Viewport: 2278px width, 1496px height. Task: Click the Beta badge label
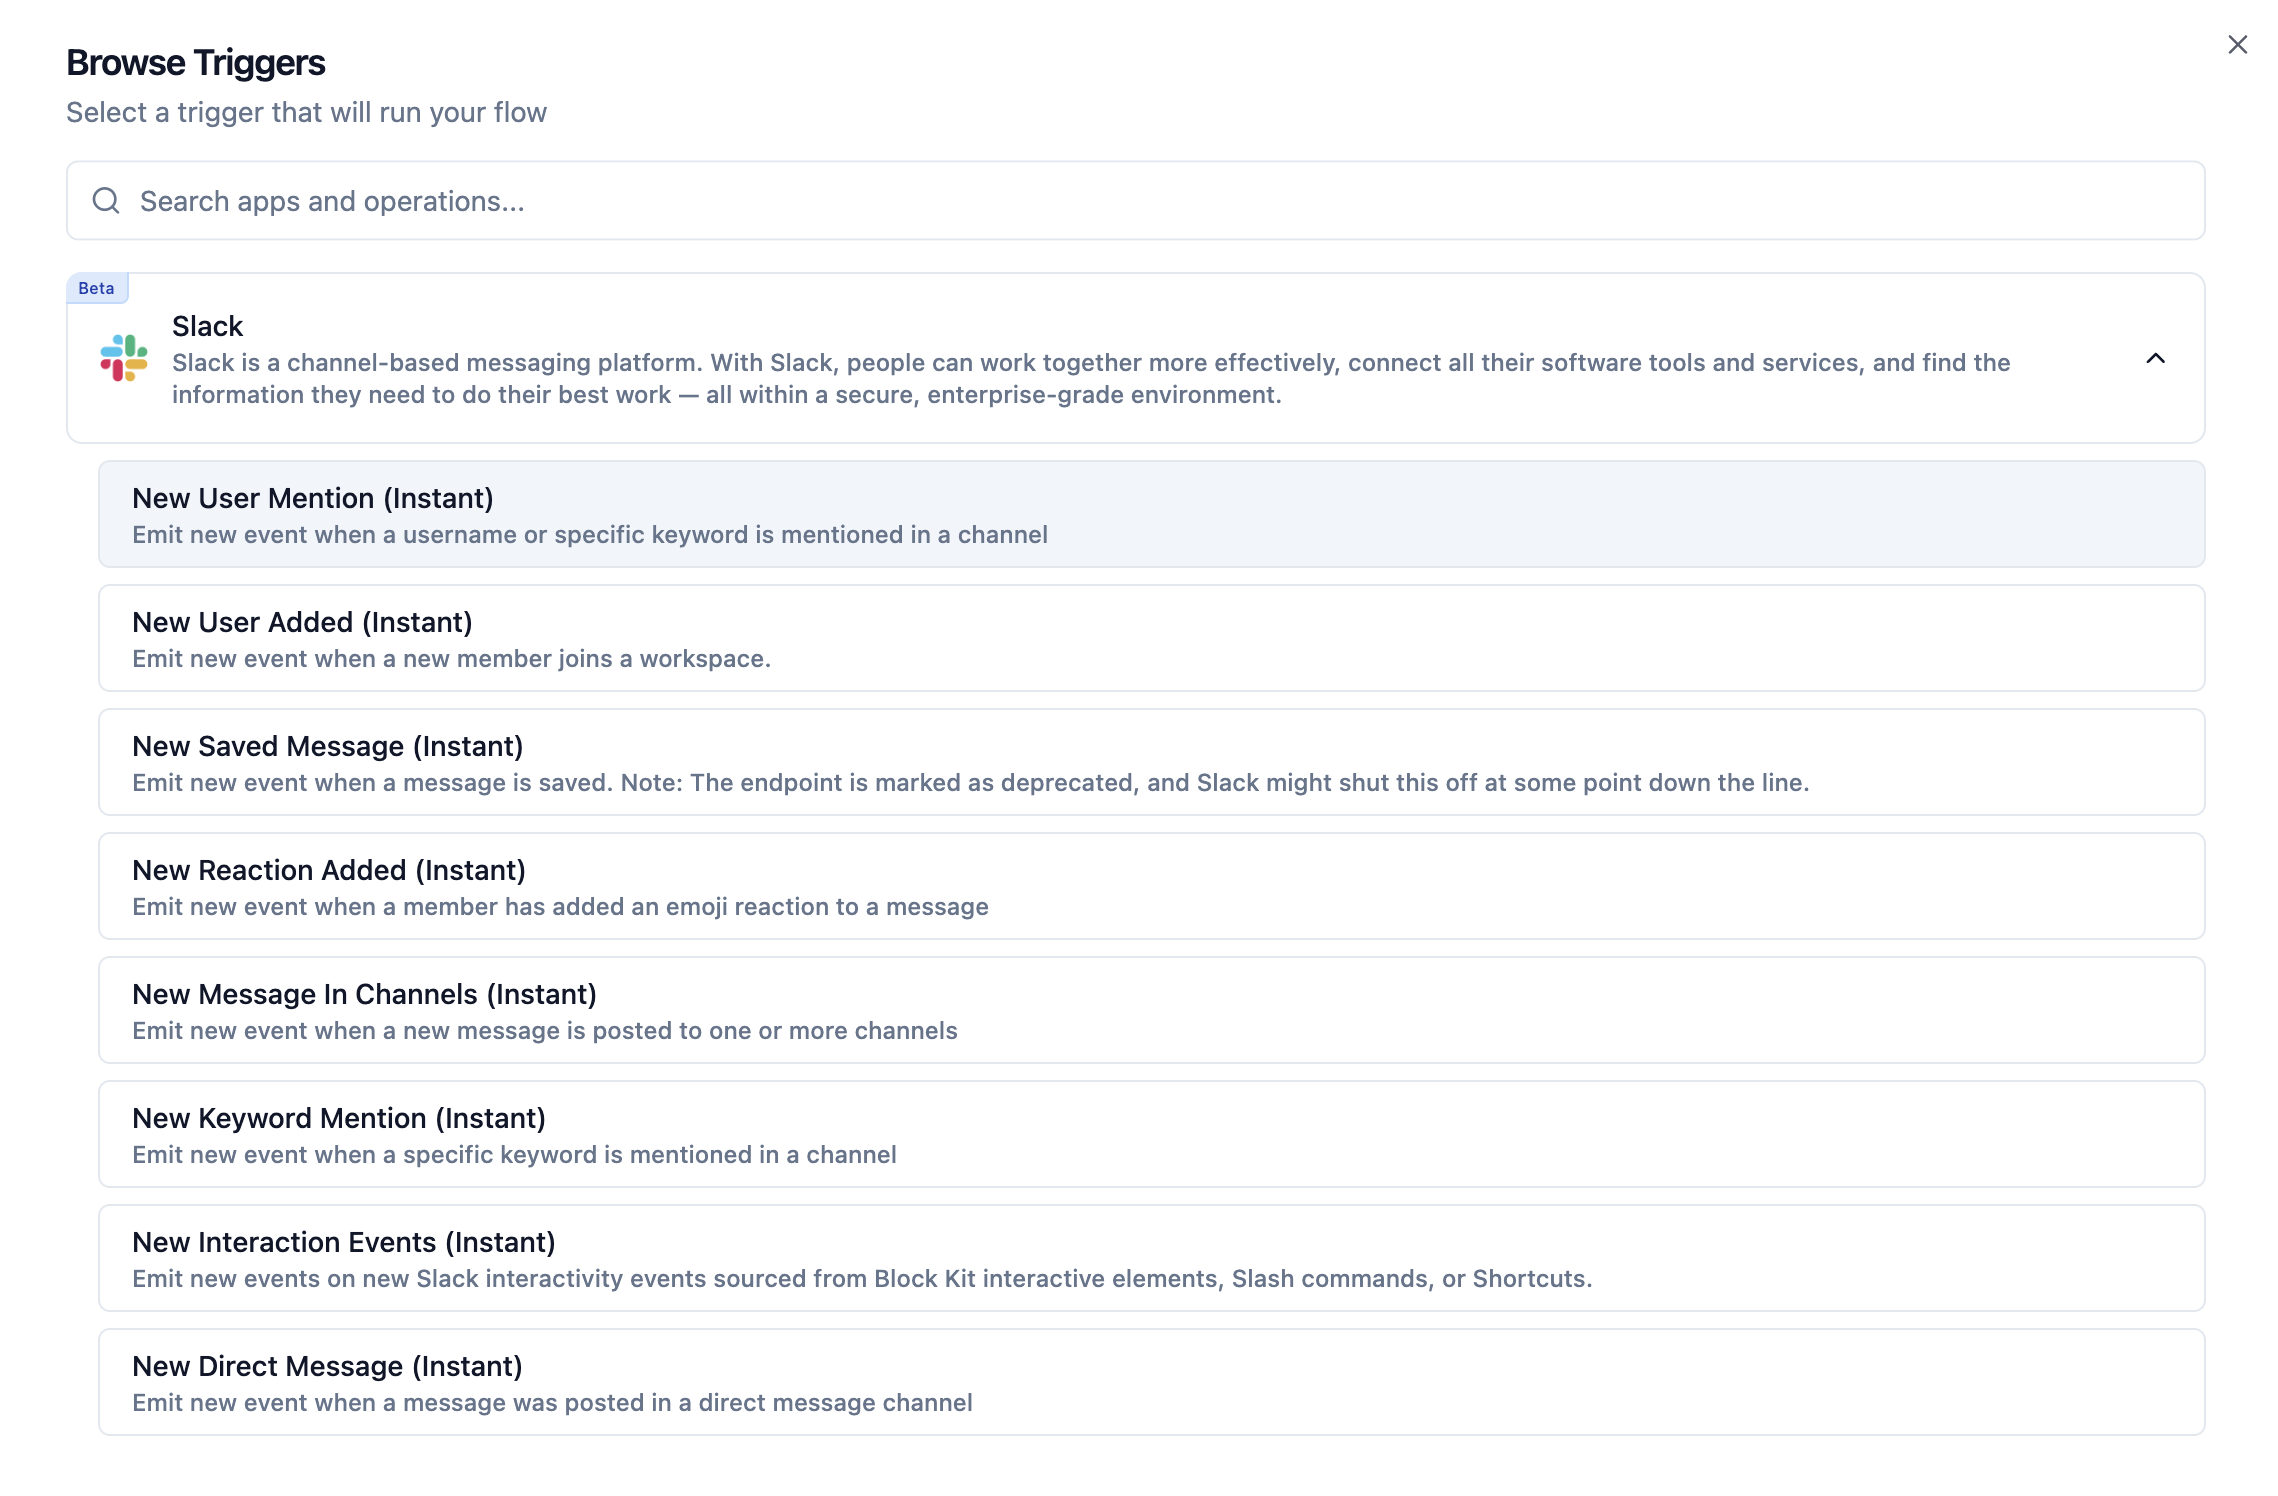click(96, 288)
